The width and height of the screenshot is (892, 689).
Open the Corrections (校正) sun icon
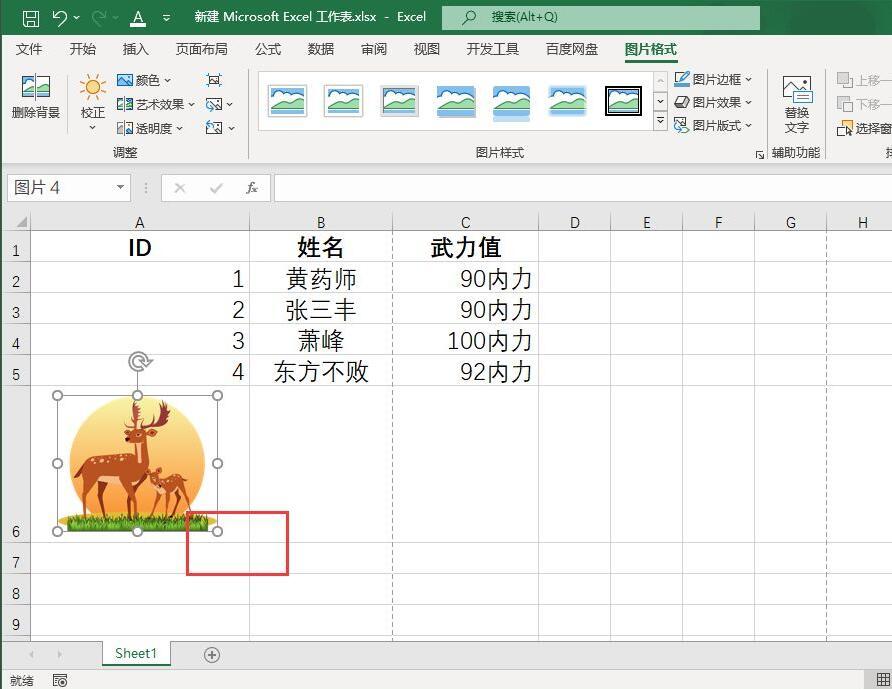92,87
